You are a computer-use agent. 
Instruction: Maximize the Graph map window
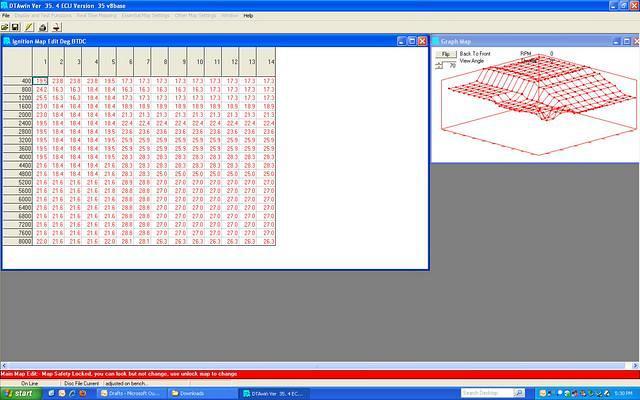621,41
